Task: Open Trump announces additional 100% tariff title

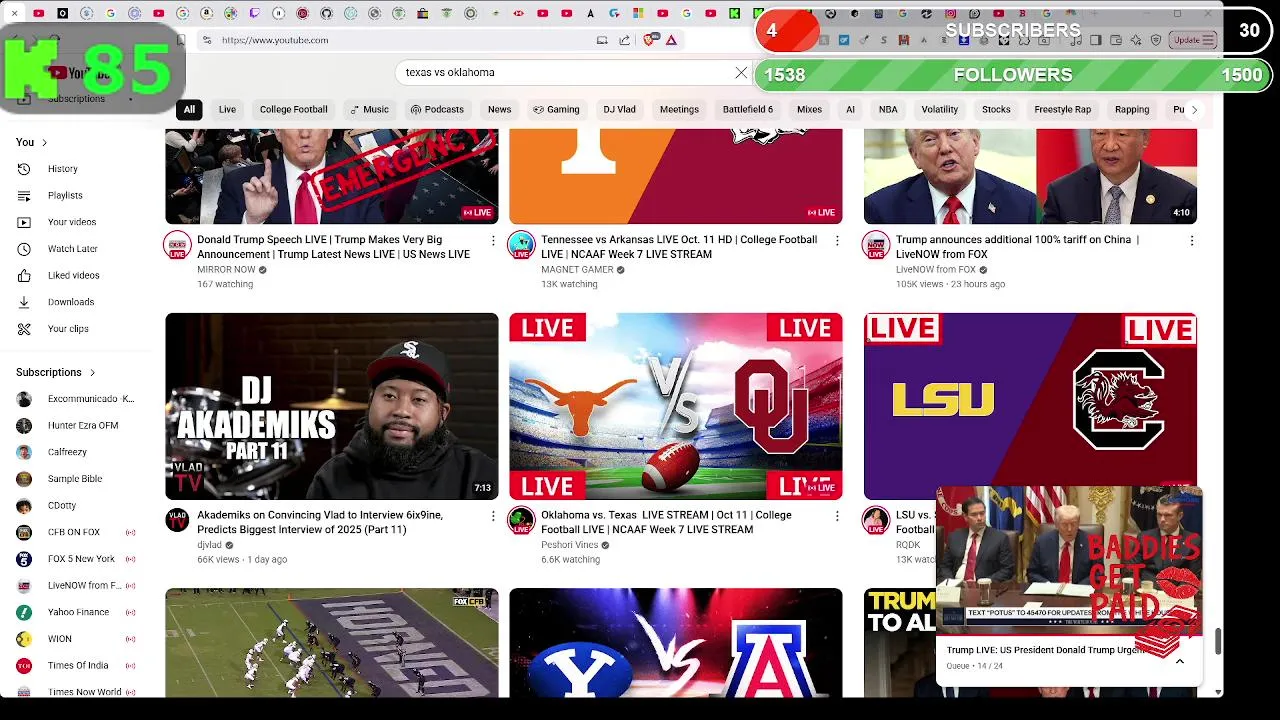Action: (x=1017, y=247)
